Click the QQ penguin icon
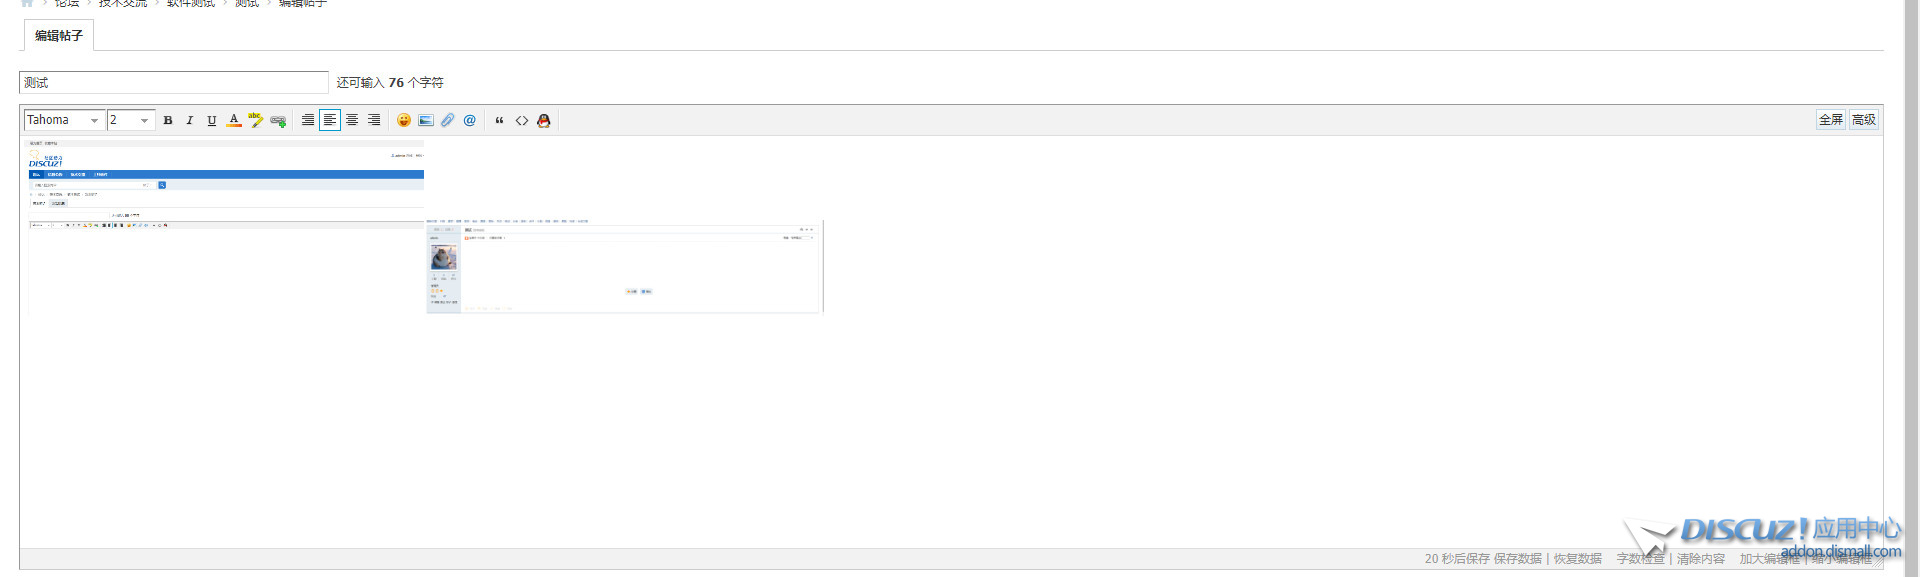This screenshot has width=1920, height=577. pyautogui.click(x=543, y=120)
